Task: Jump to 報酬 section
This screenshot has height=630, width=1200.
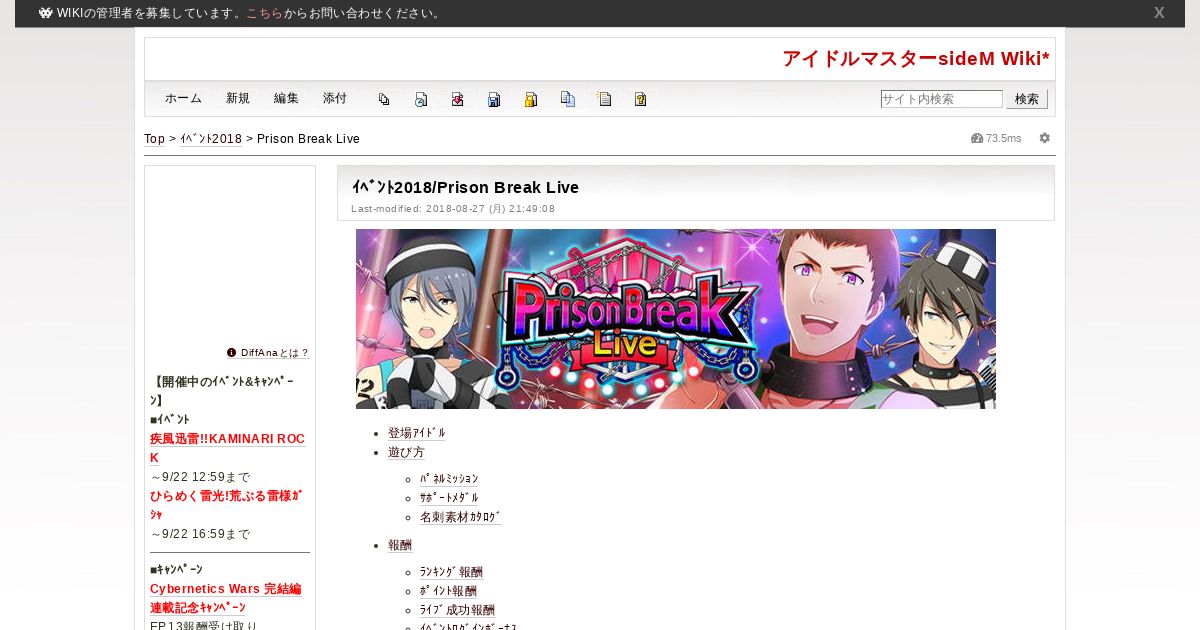Action: click(x=400, y=545)
